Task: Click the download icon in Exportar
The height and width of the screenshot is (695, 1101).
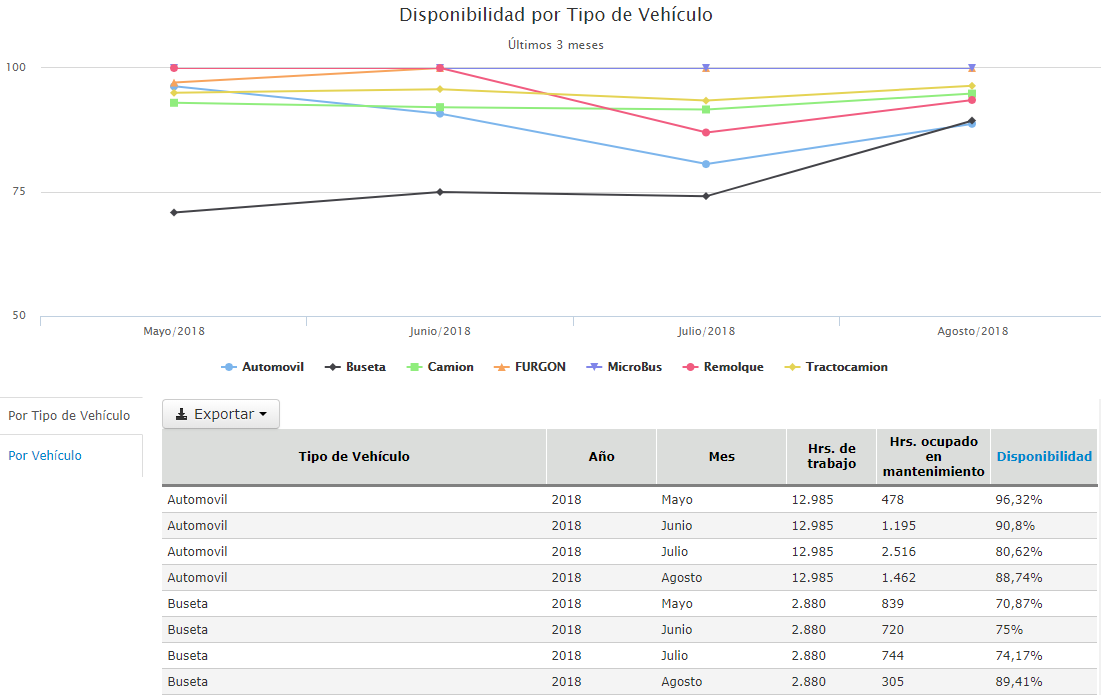Action: click(181, 414)
